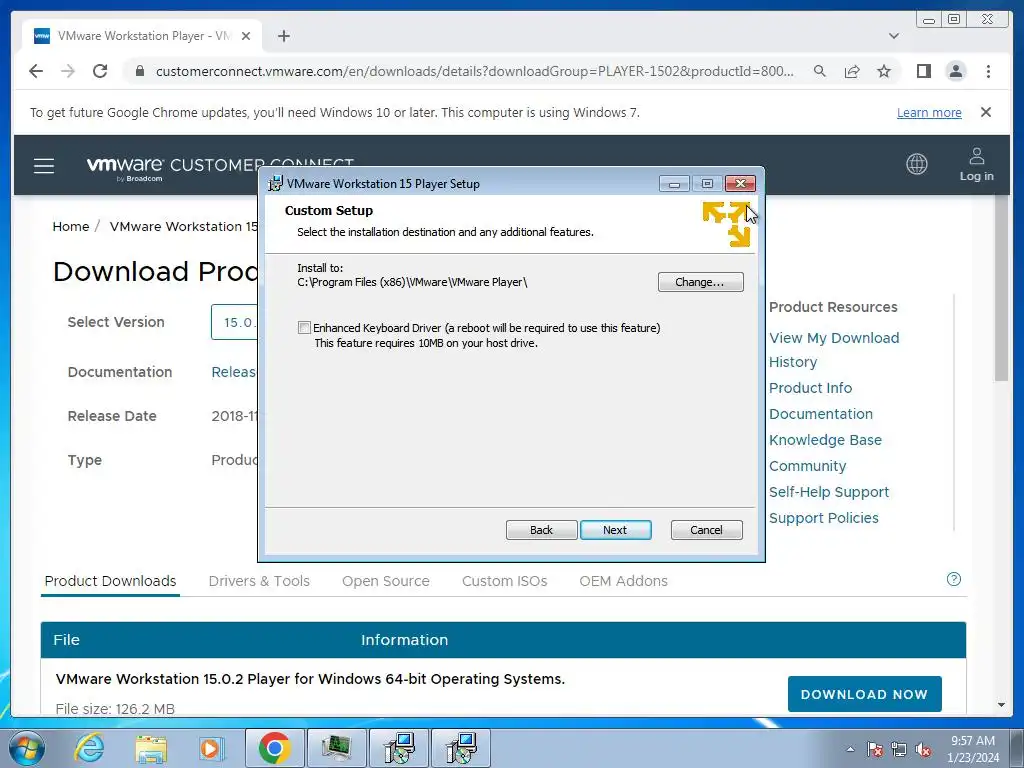This screenshot has width=1024, height=768.
Task: Open Support Policies link
Action: pos(824,519)
